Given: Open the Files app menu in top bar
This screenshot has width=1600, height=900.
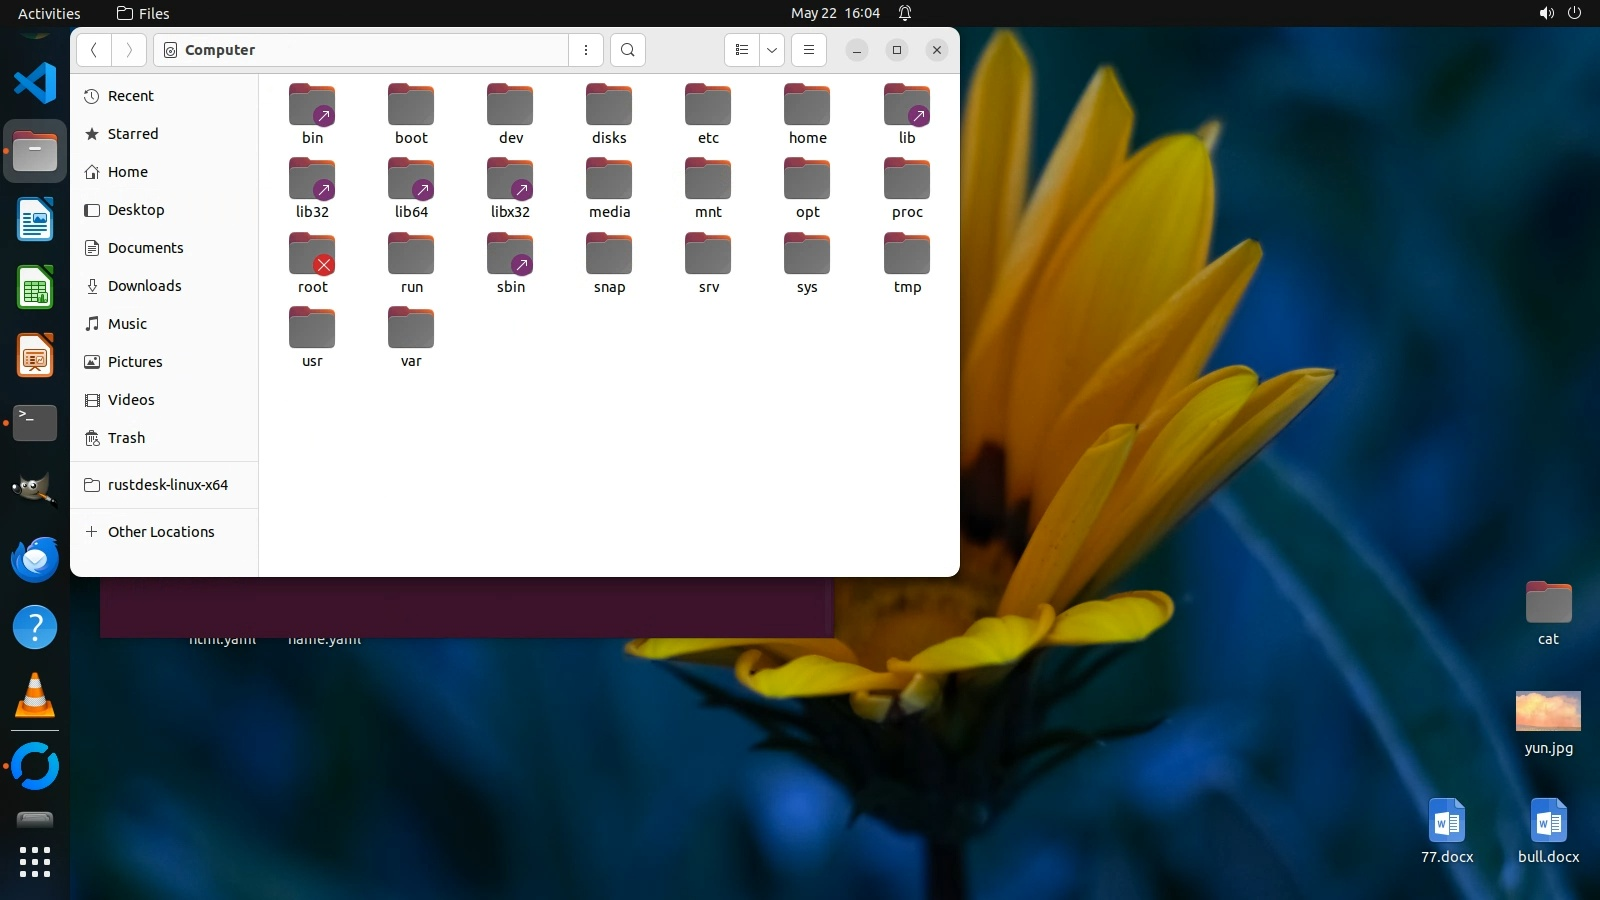Looking at the screenshot, I should (143, 13).
